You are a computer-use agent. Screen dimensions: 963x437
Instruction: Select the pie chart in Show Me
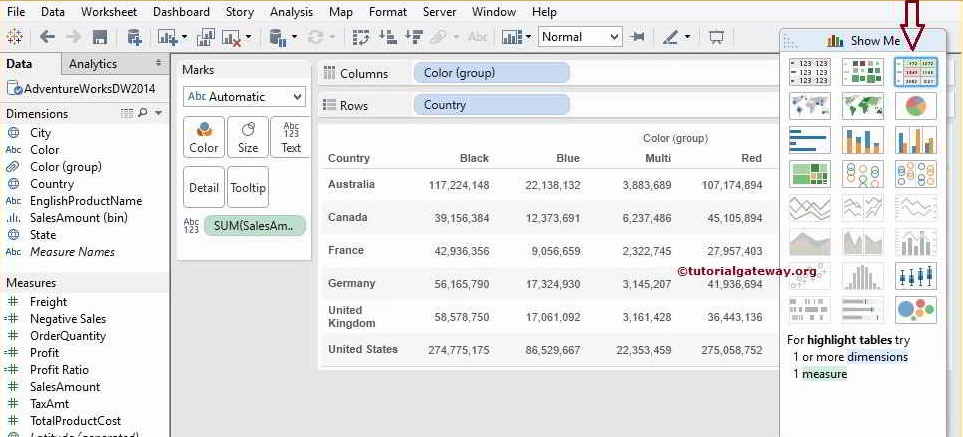point(916,106)
